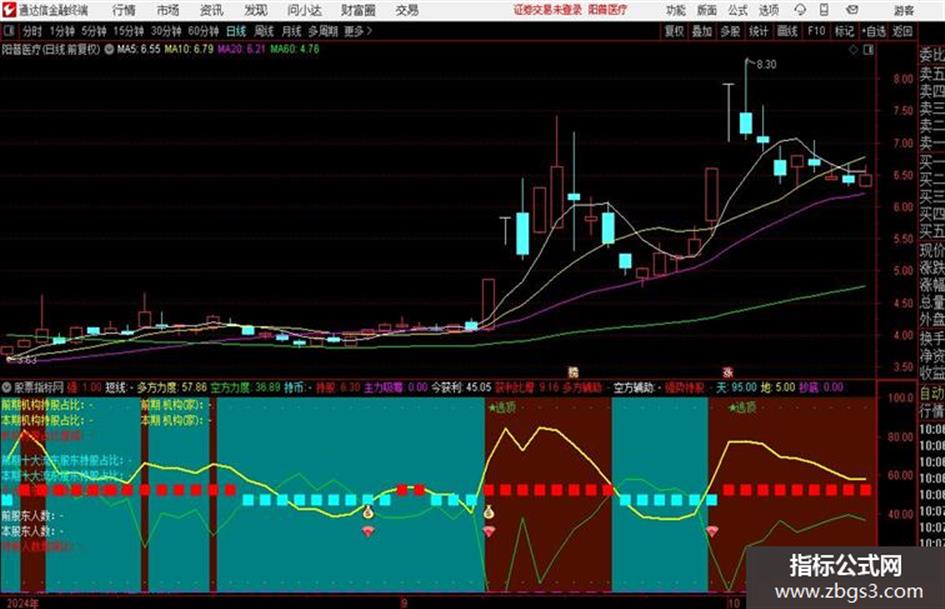The width and height of the screenshot is (945, 609).
Task: Click the 叠加 overlay toolbar button
Action: tap(702, 31)
